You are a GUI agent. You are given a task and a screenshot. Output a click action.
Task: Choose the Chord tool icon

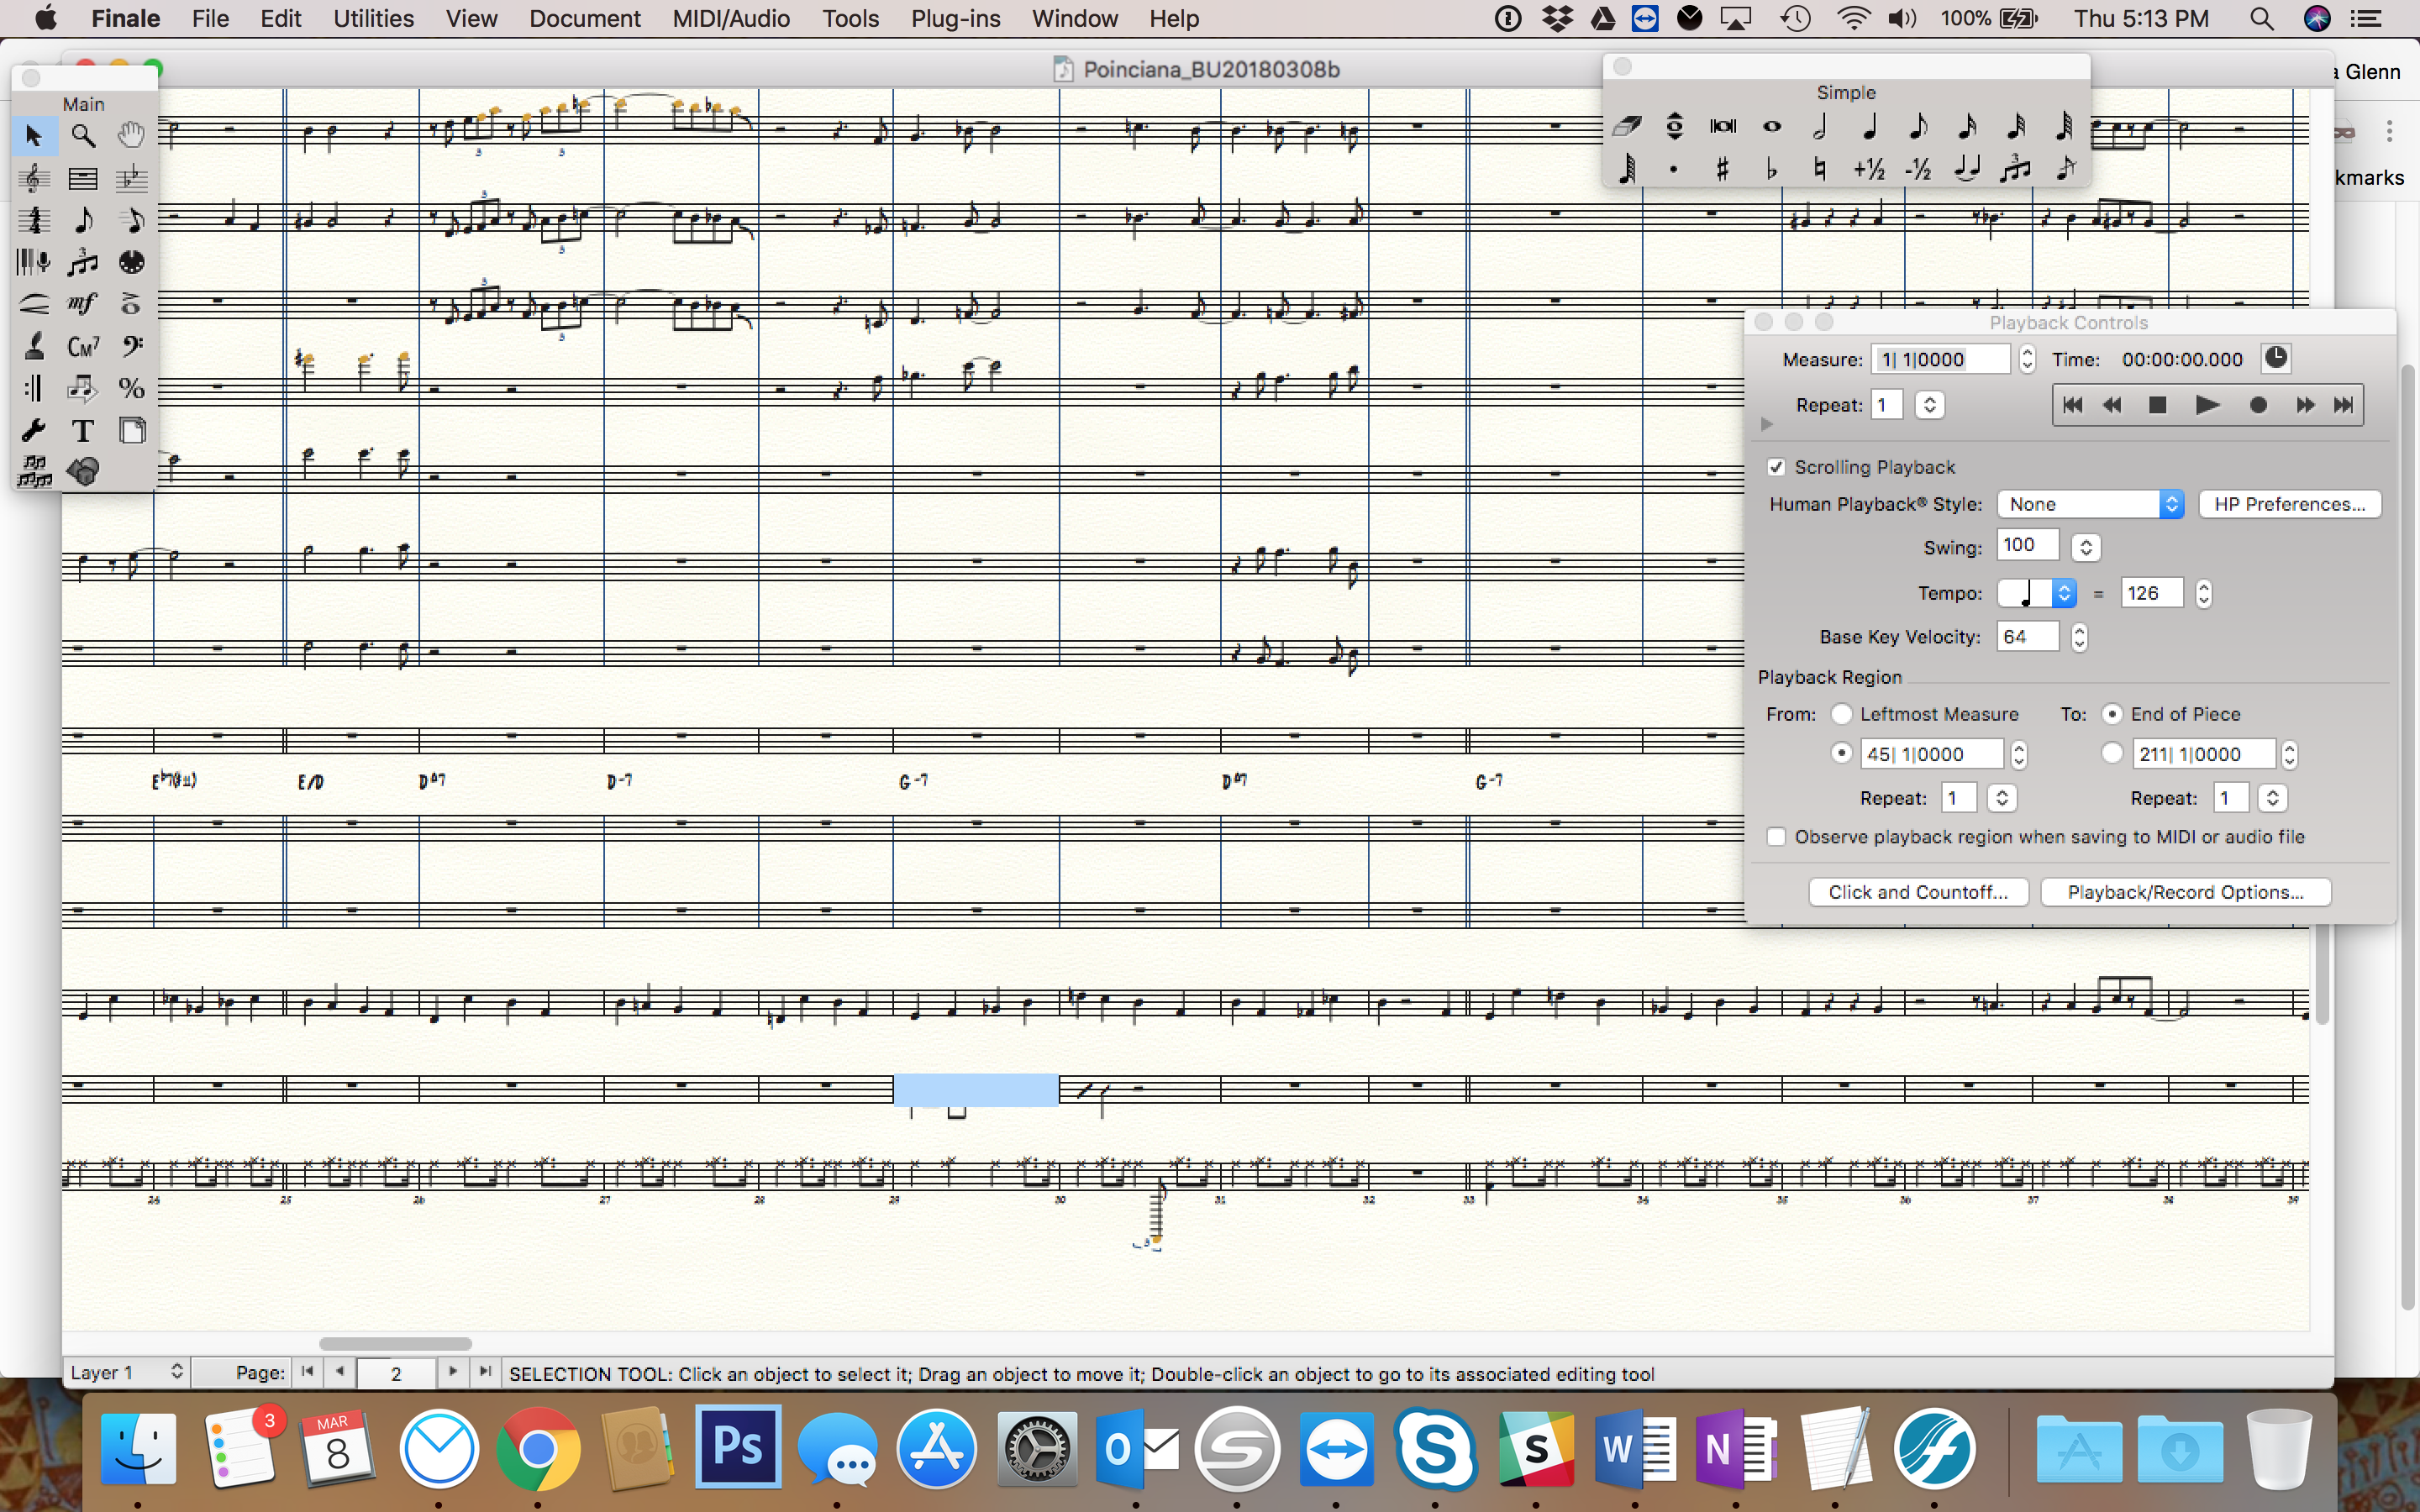coord(83,347)
